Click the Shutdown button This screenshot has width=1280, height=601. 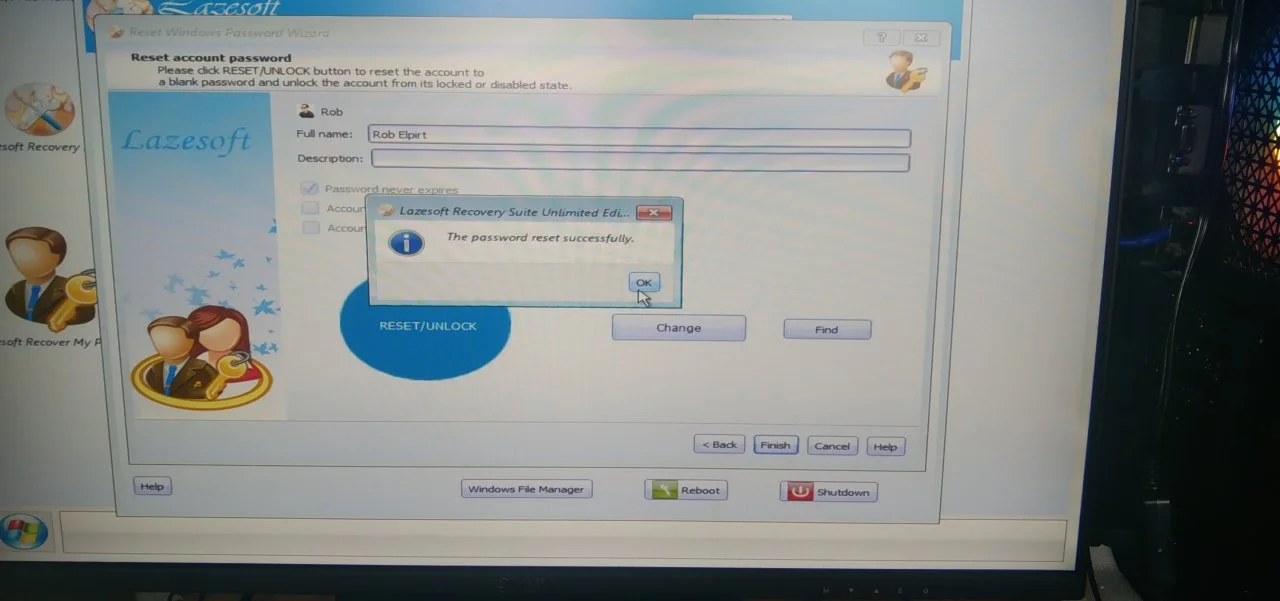829,492
